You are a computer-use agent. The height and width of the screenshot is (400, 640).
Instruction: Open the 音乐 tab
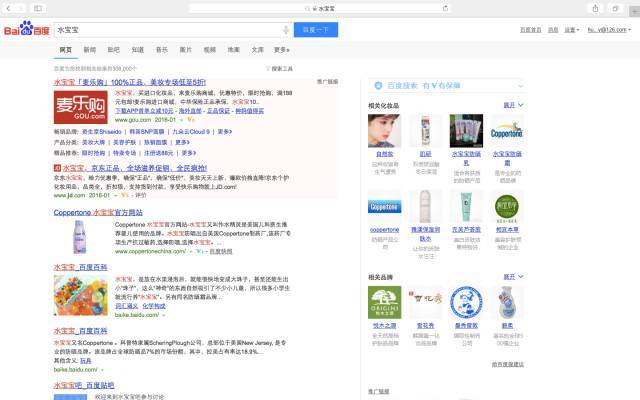(162, 50)
